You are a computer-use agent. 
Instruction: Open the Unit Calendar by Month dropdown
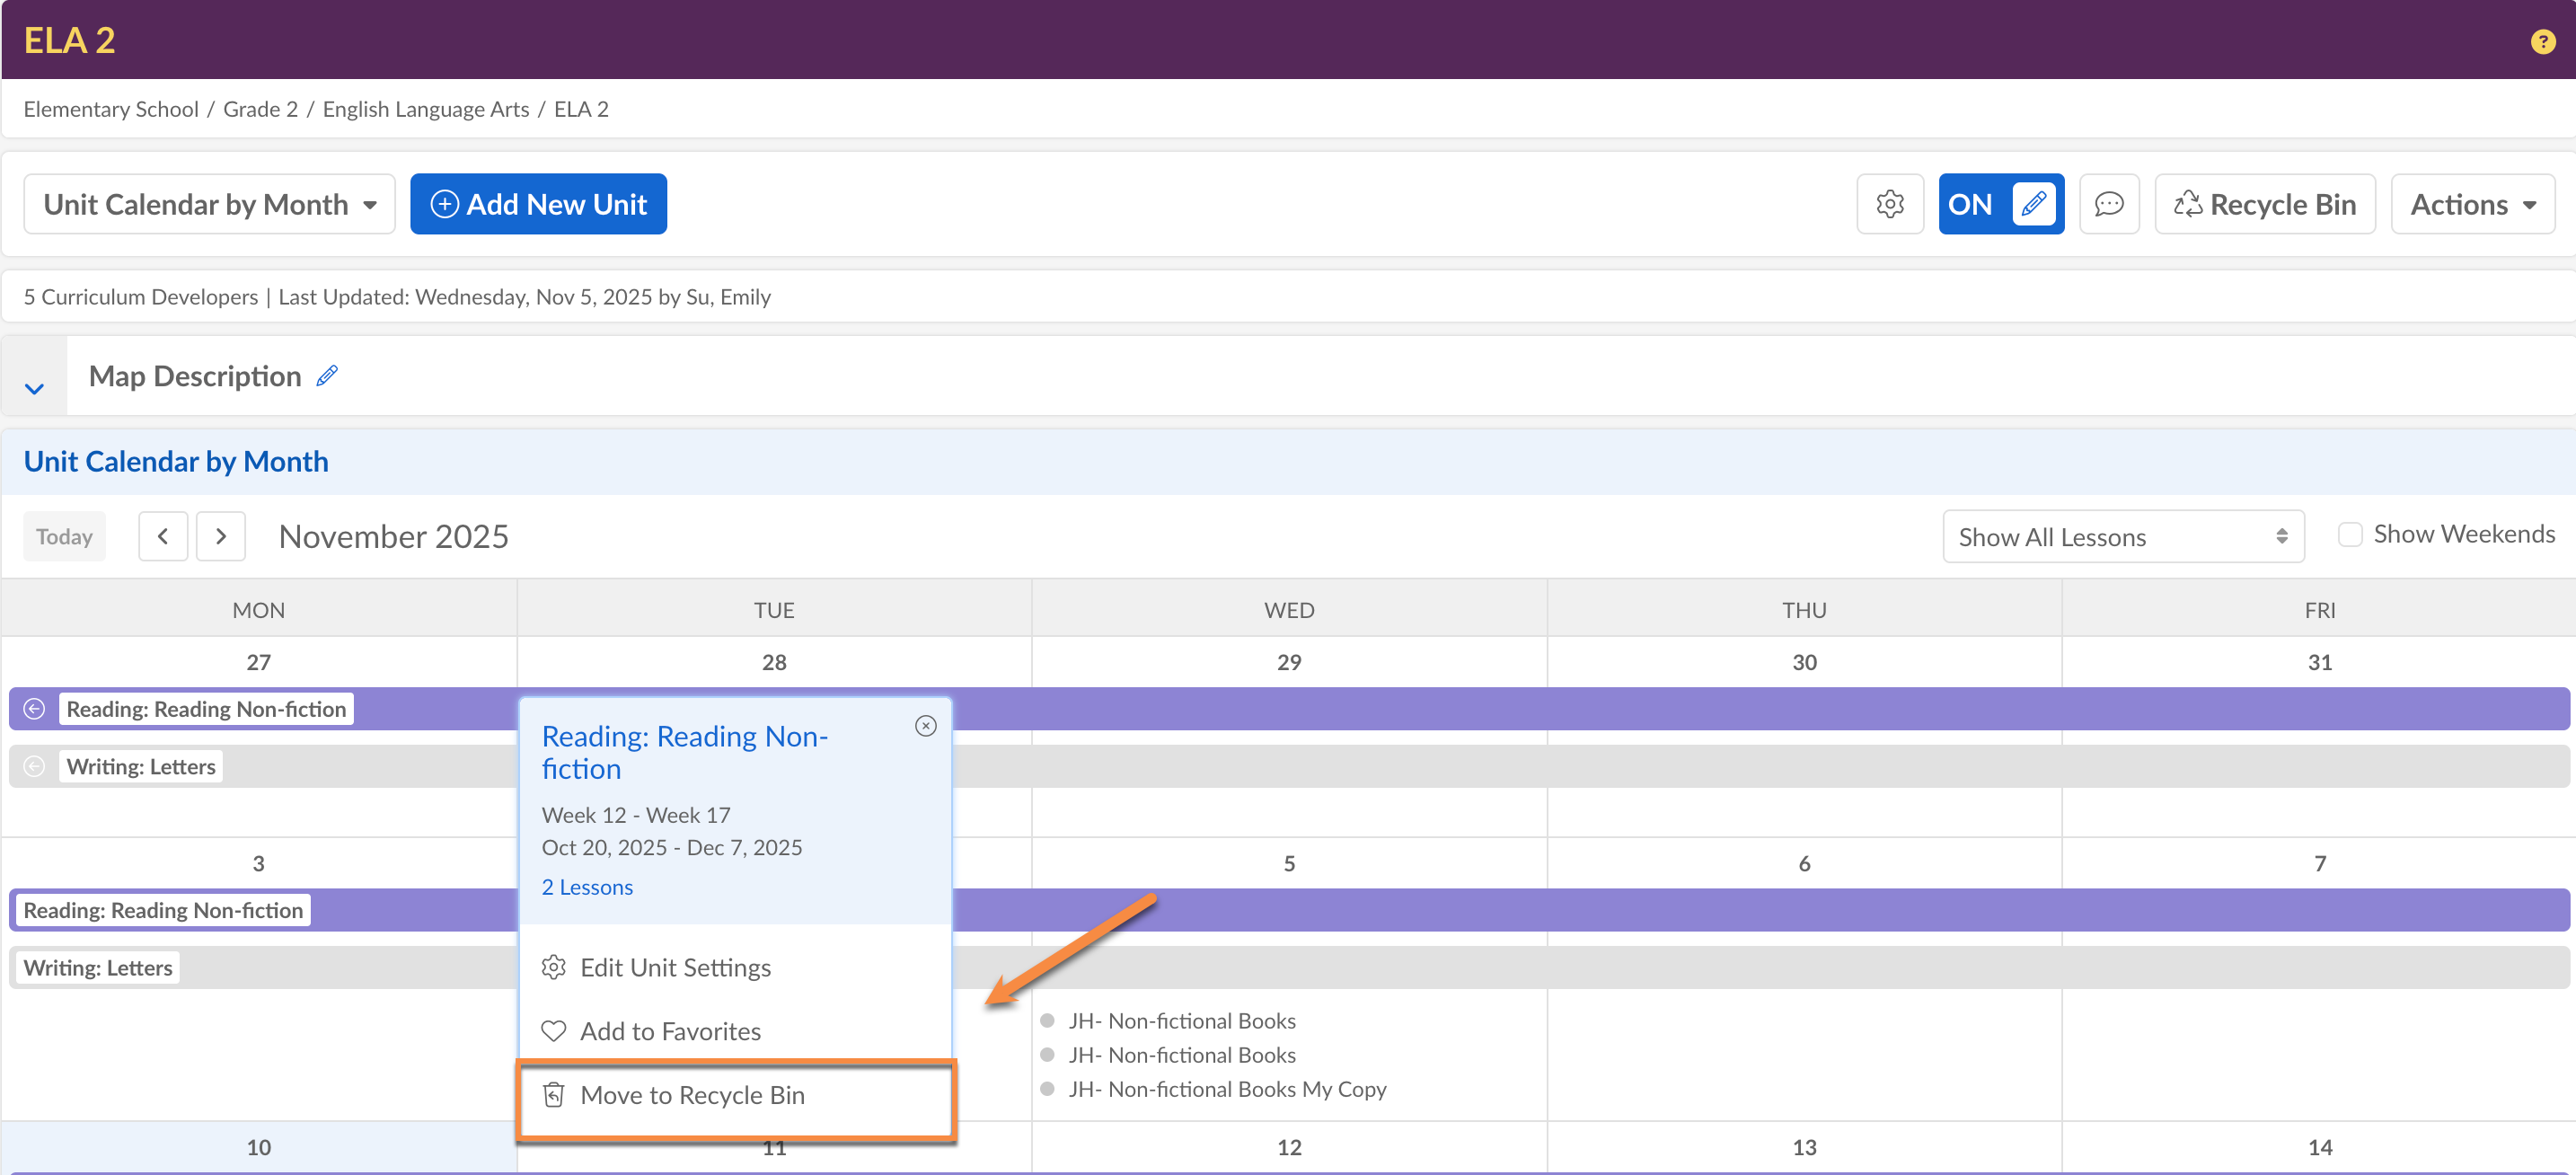coord(209,204)
